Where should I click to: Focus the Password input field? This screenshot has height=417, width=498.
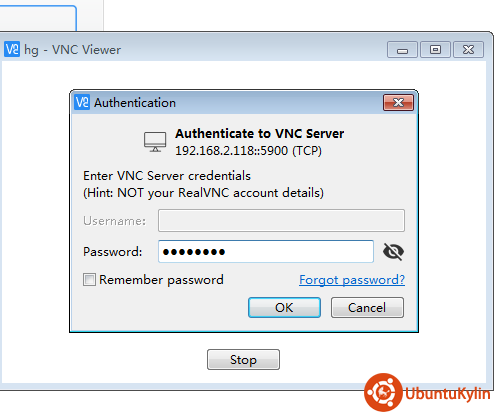pyautogui.click(x=266, y=251)
